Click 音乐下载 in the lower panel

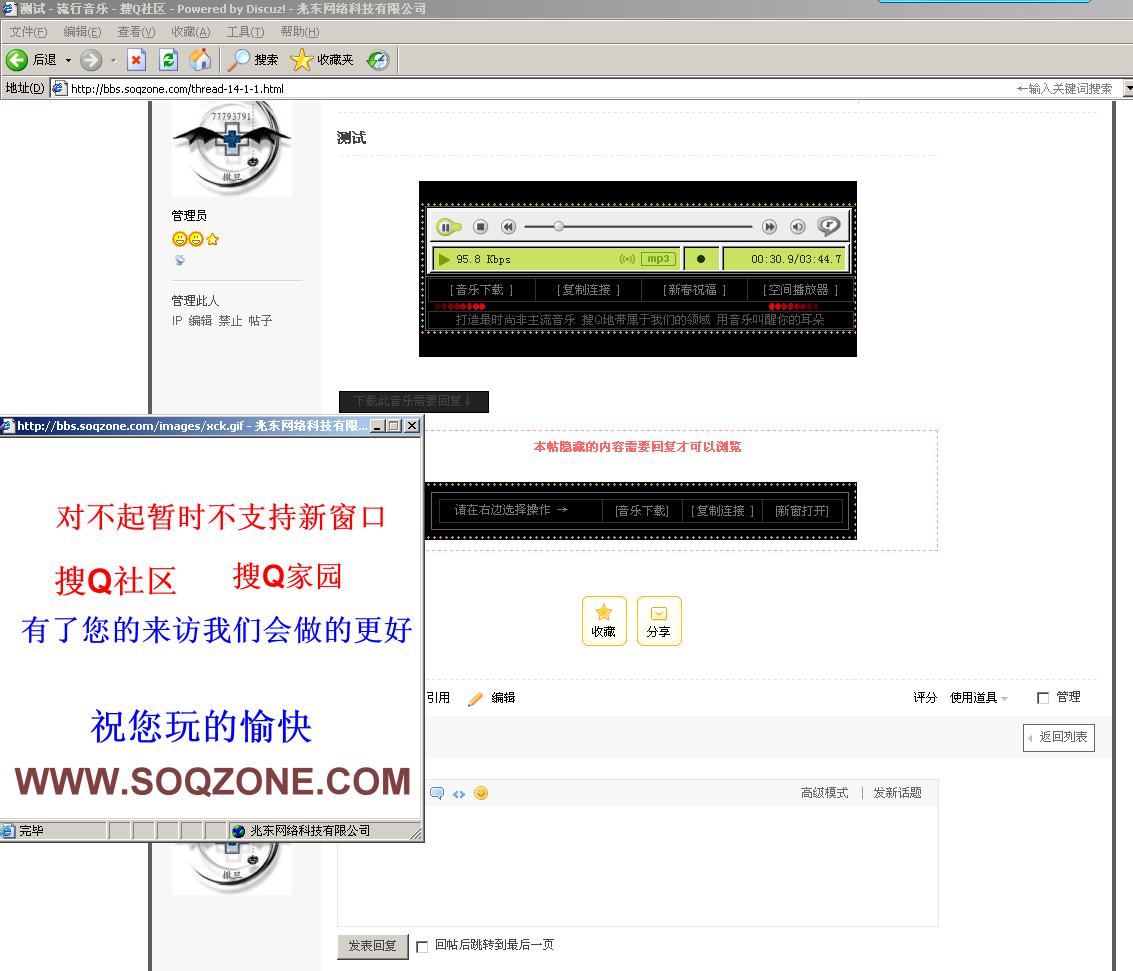pyautogui.click(x=642, y=511)
